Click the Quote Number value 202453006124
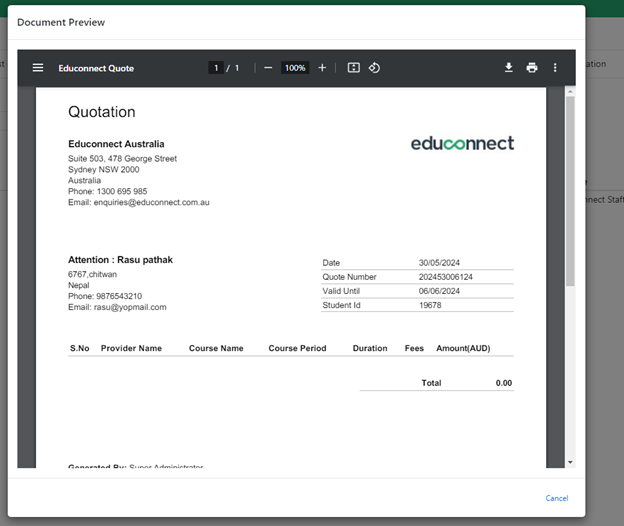The width and height of the screenshot is (624, 526). [445, 277]
